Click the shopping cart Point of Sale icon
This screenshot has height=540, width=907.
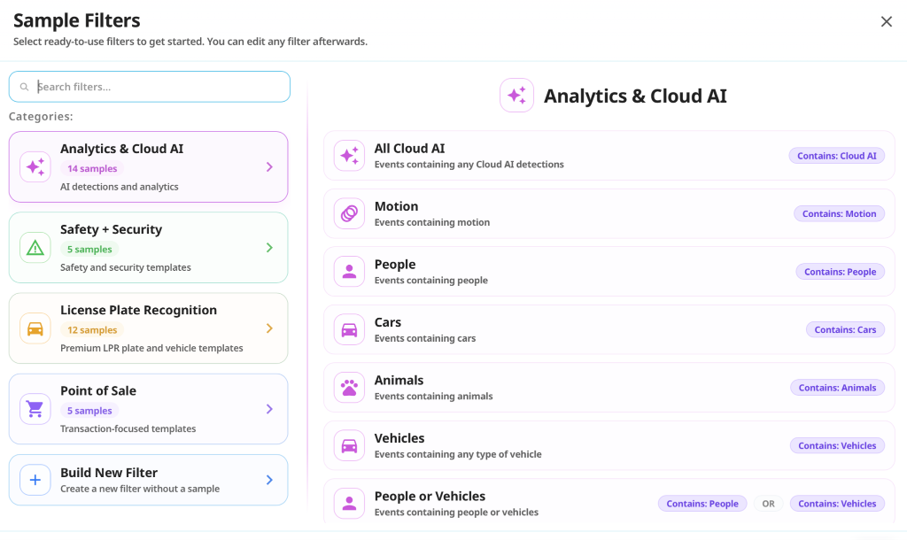35,409
